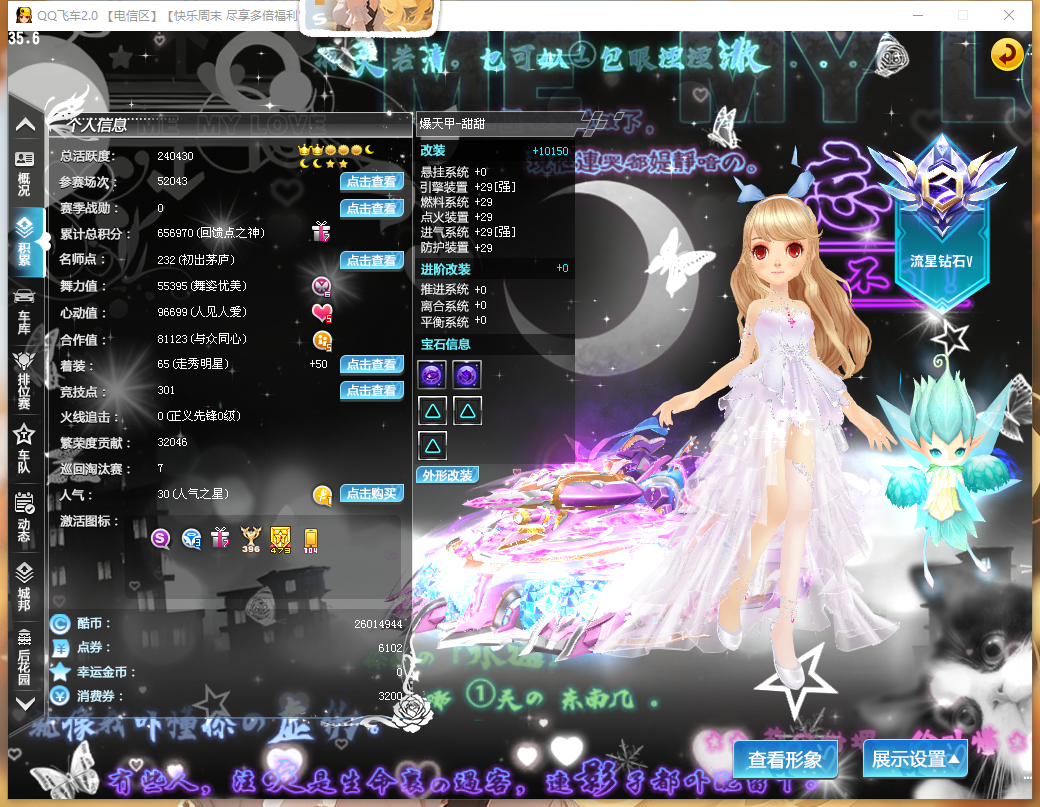
Task: Click the second empty triangle gem slot
Action: (468, 411)
